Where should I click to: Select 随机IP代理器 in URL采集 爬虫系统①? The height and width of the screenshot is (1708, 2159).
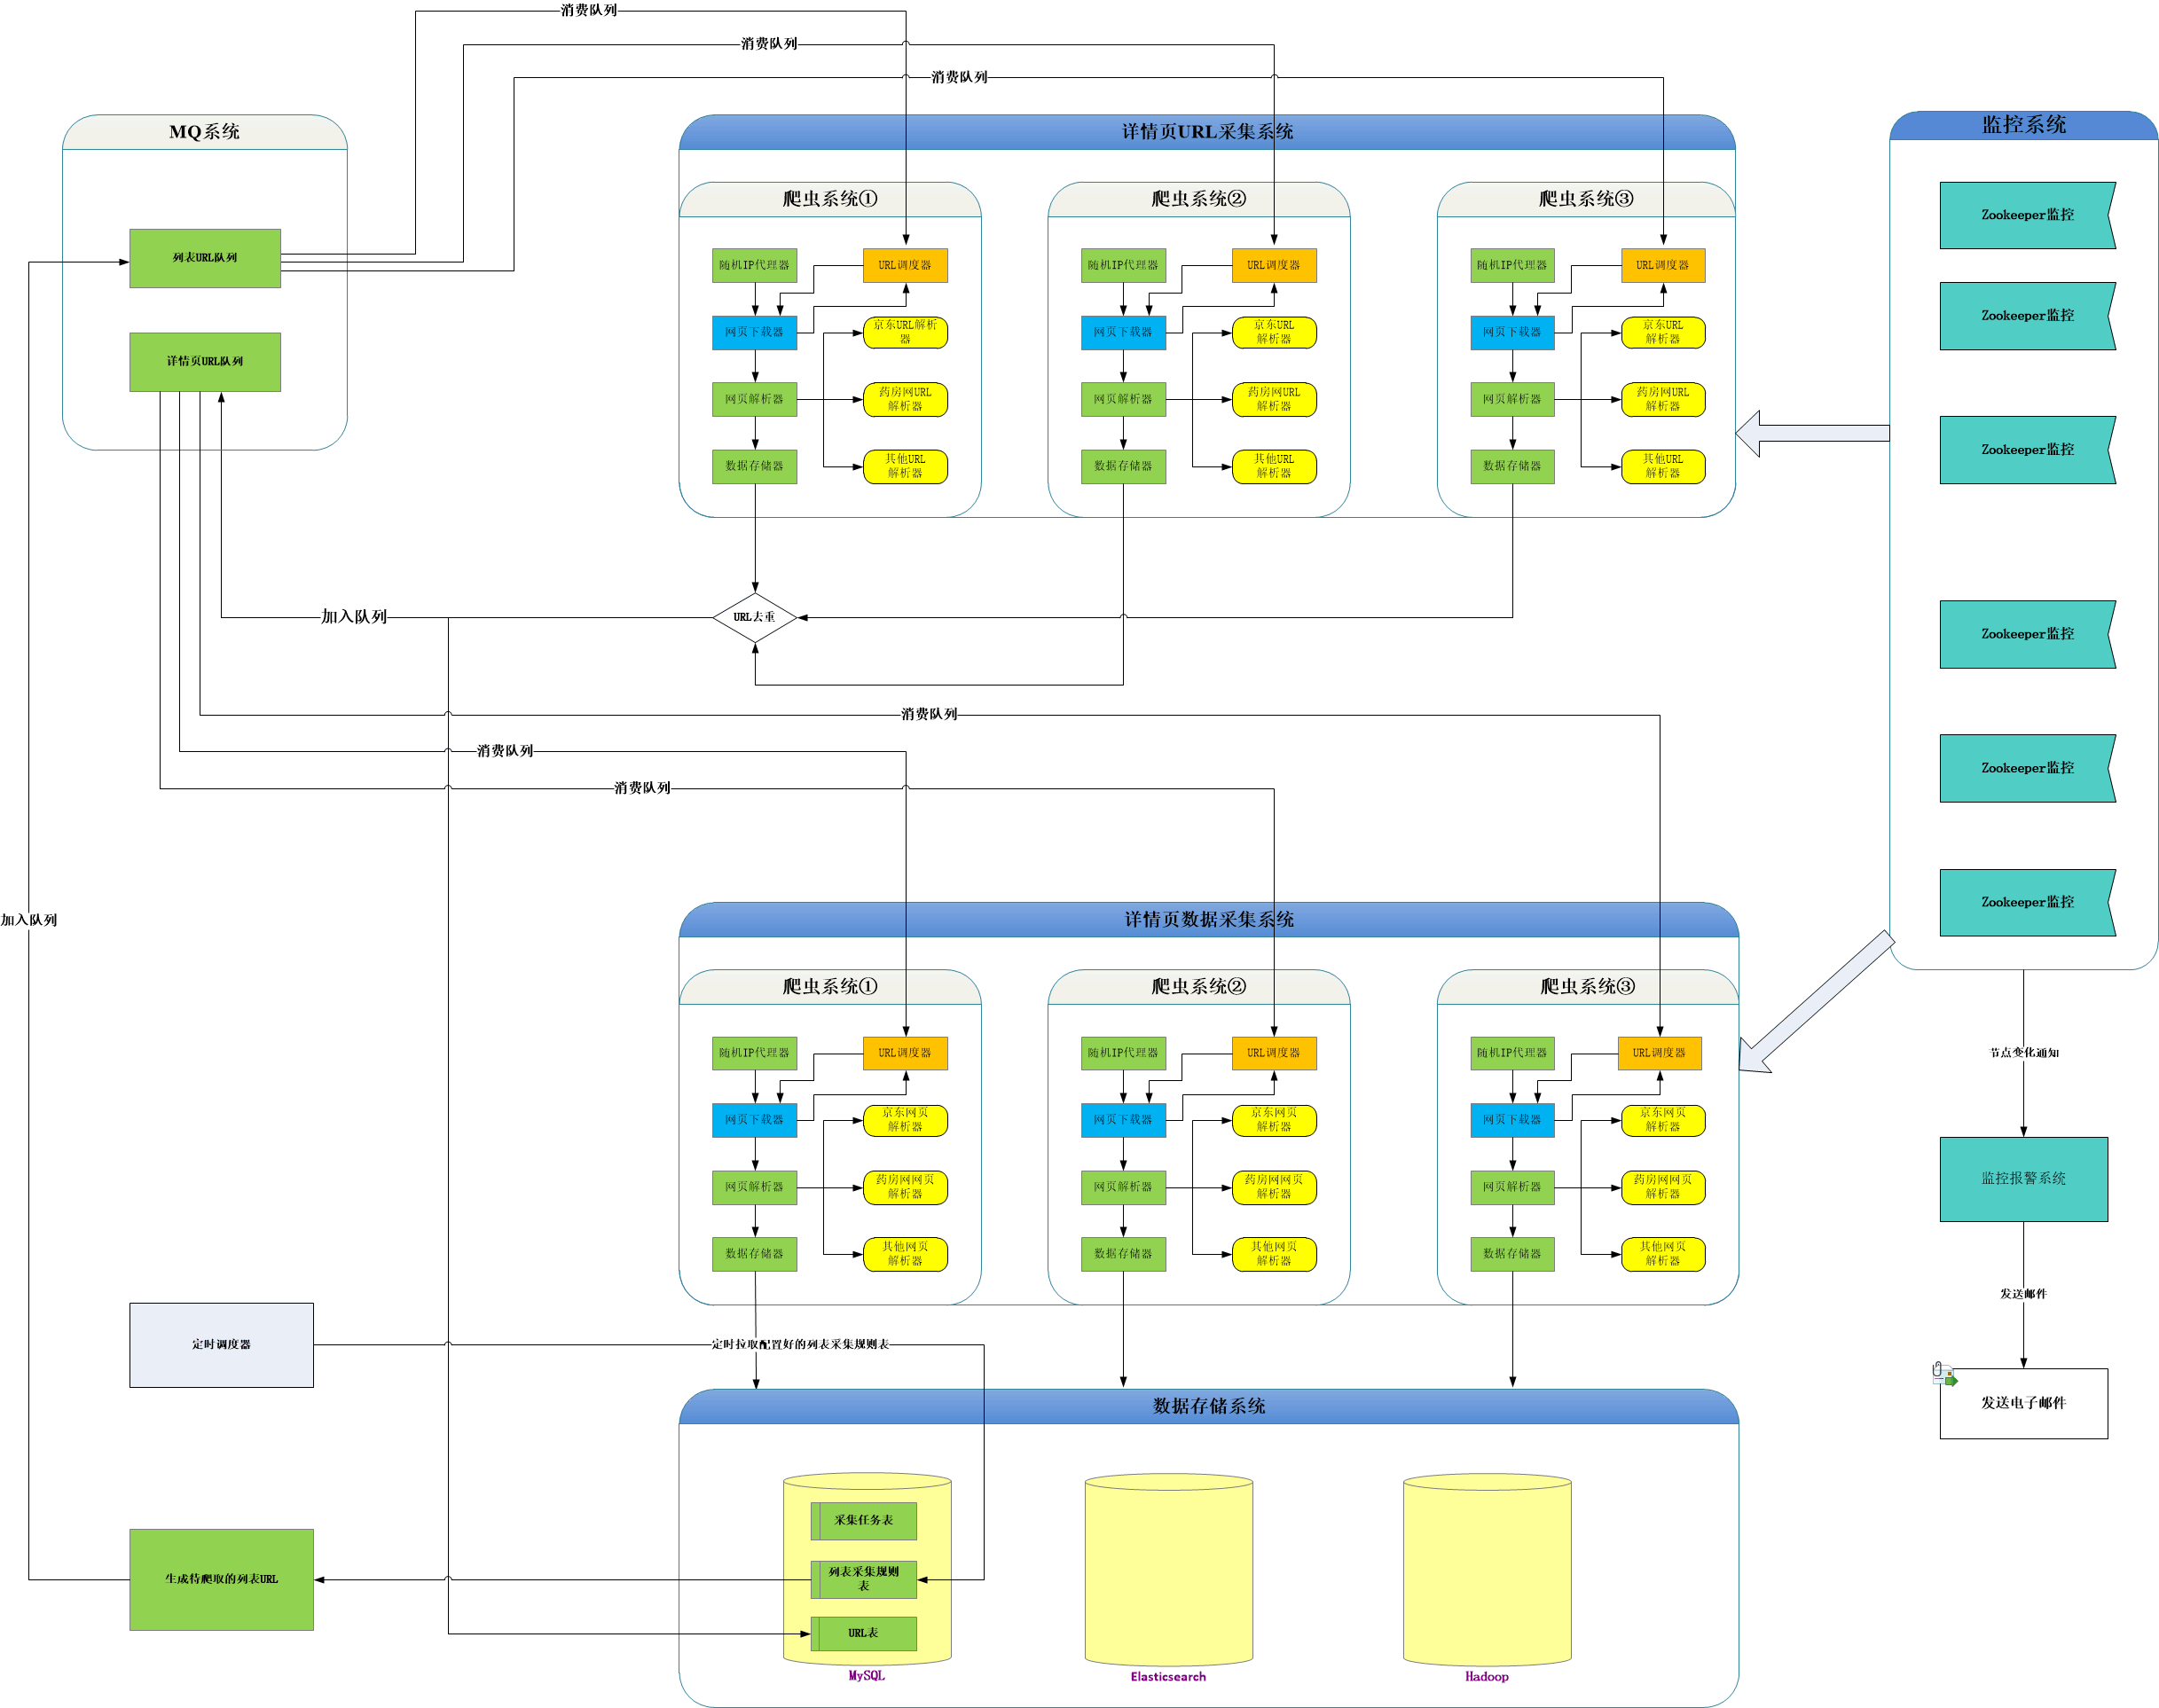pyautogui.click(x=754, y=265)
